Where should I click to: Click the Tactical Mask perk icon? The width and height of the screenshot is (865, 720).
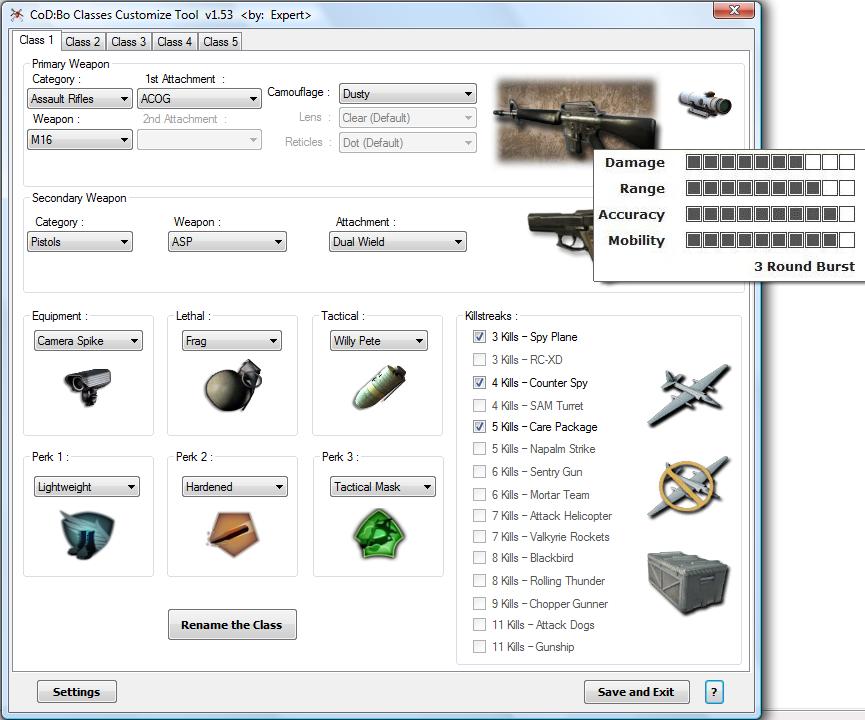click(x=378, y=534)
